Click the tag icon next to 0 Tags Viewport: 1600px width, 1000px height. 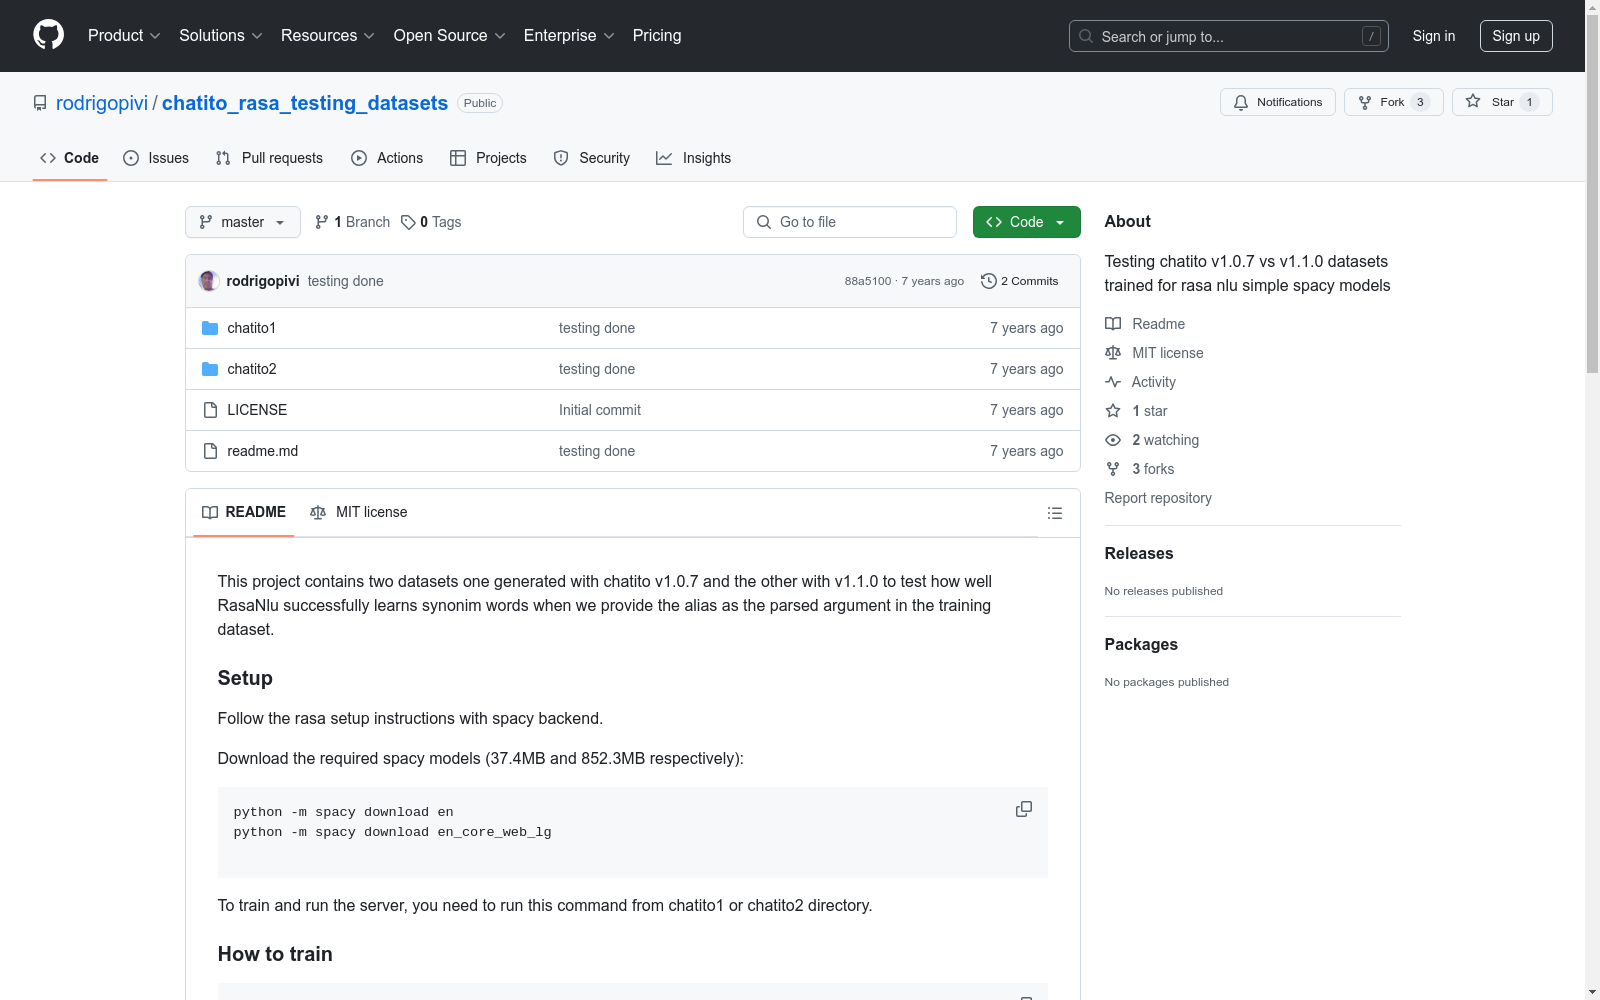pos(408,222)
